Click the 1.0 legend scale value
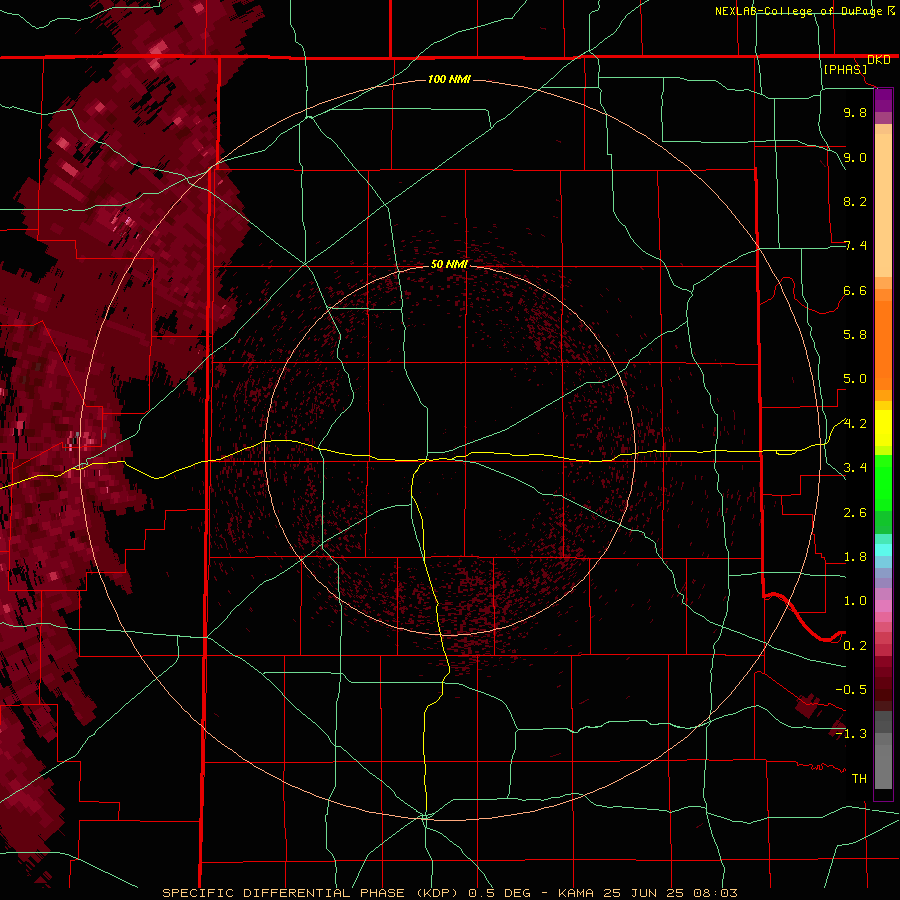Image resolution: width=900 pixels, height=900 pixels. 855,601
